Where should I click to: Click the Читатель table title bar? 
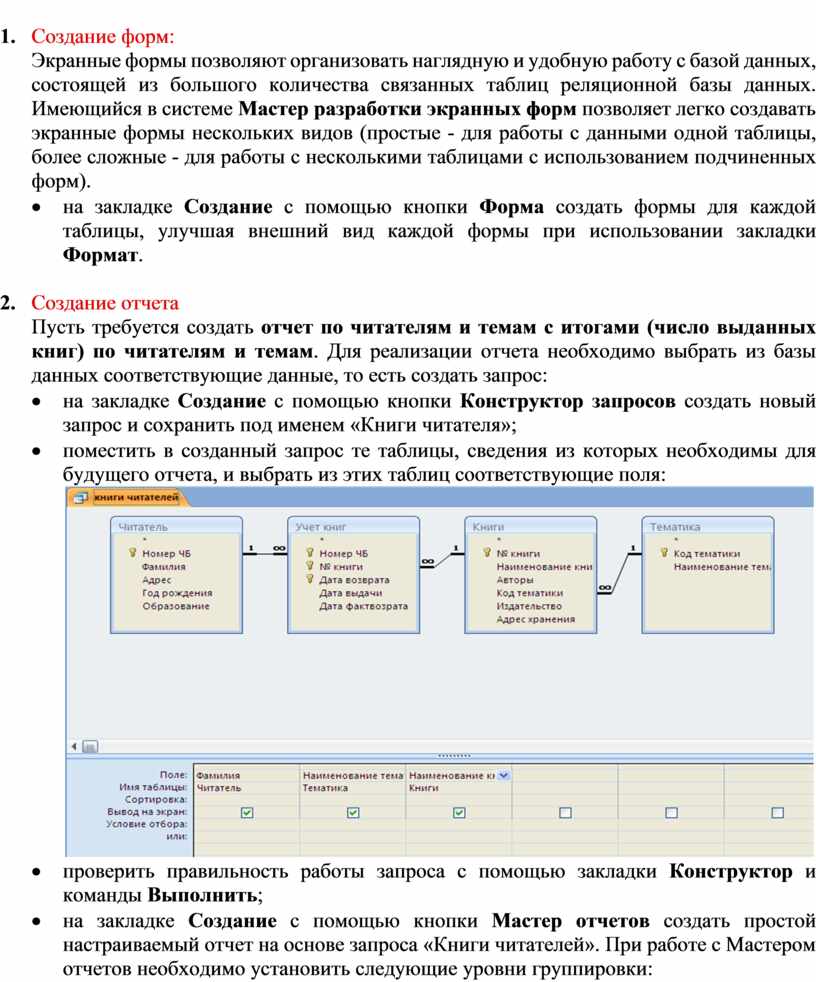pyautogui.click(x=176, y=527)
